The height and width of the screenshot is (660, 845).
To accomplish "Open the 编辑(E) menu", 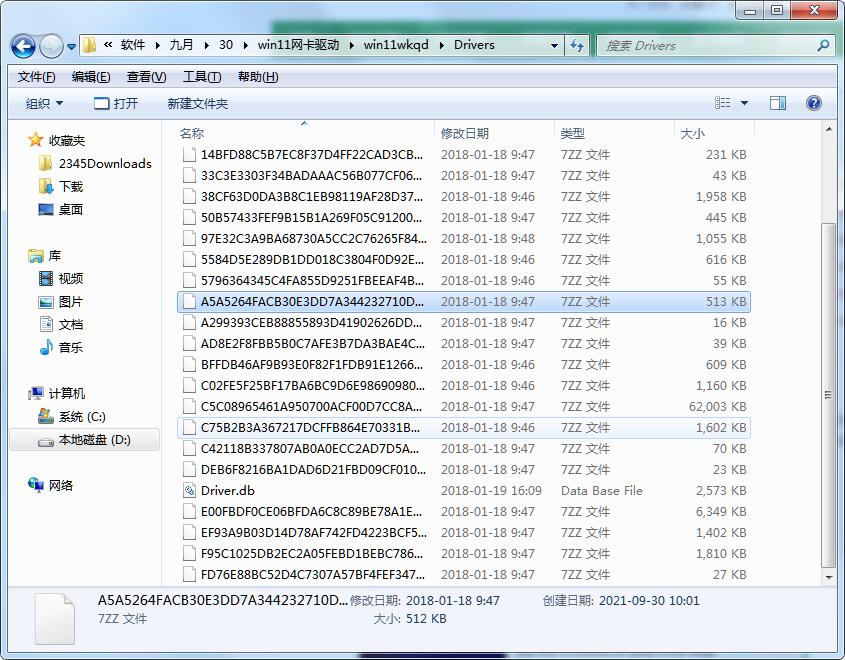I will click(91, 77).
